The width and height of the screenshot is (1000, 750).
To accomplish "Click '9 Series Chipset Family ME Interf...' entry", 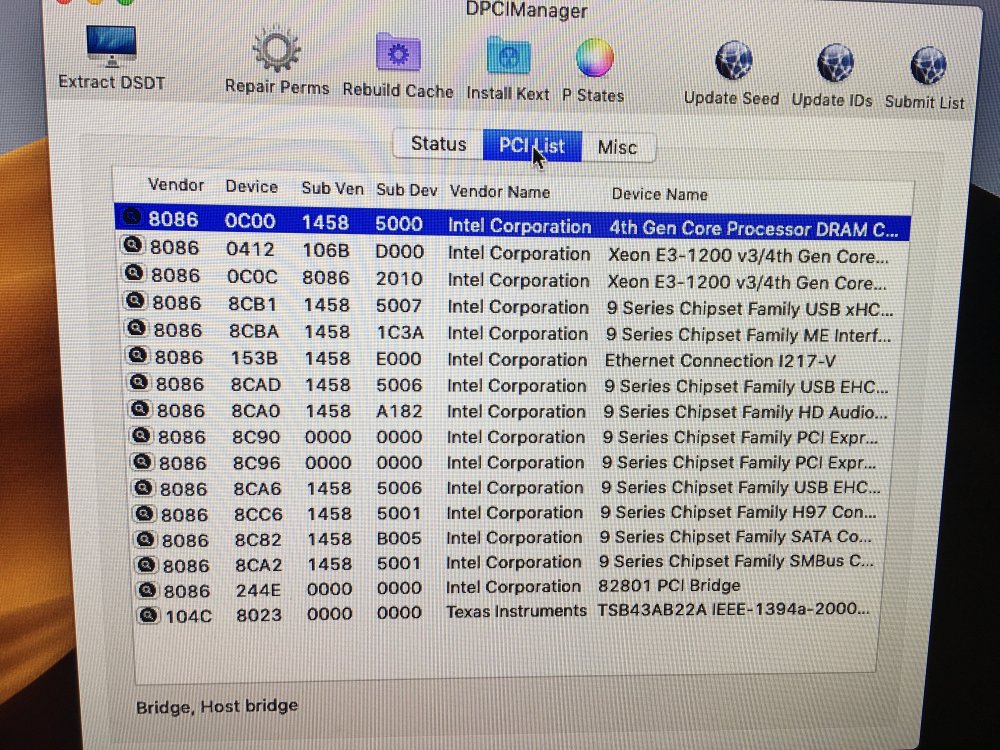I will (748, 335).
